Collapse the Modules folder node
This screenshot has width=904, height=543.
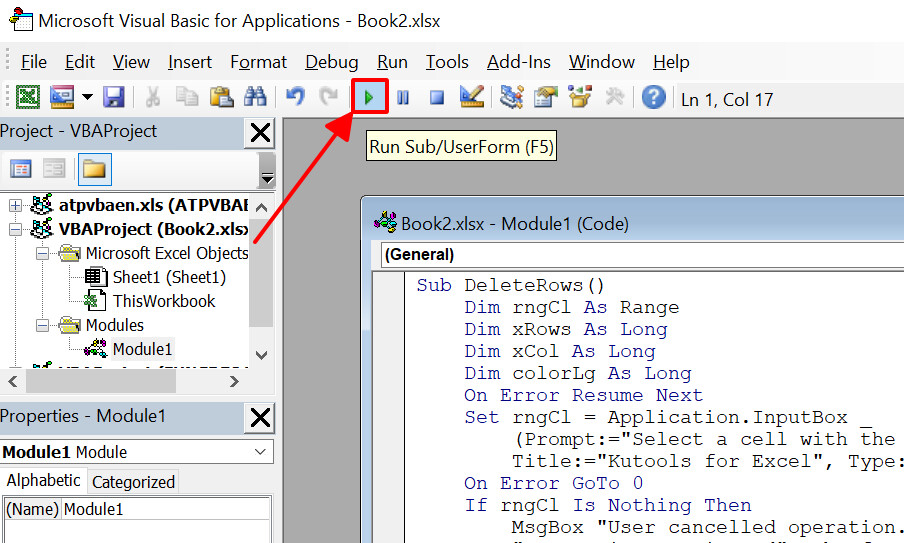point(42,326)
